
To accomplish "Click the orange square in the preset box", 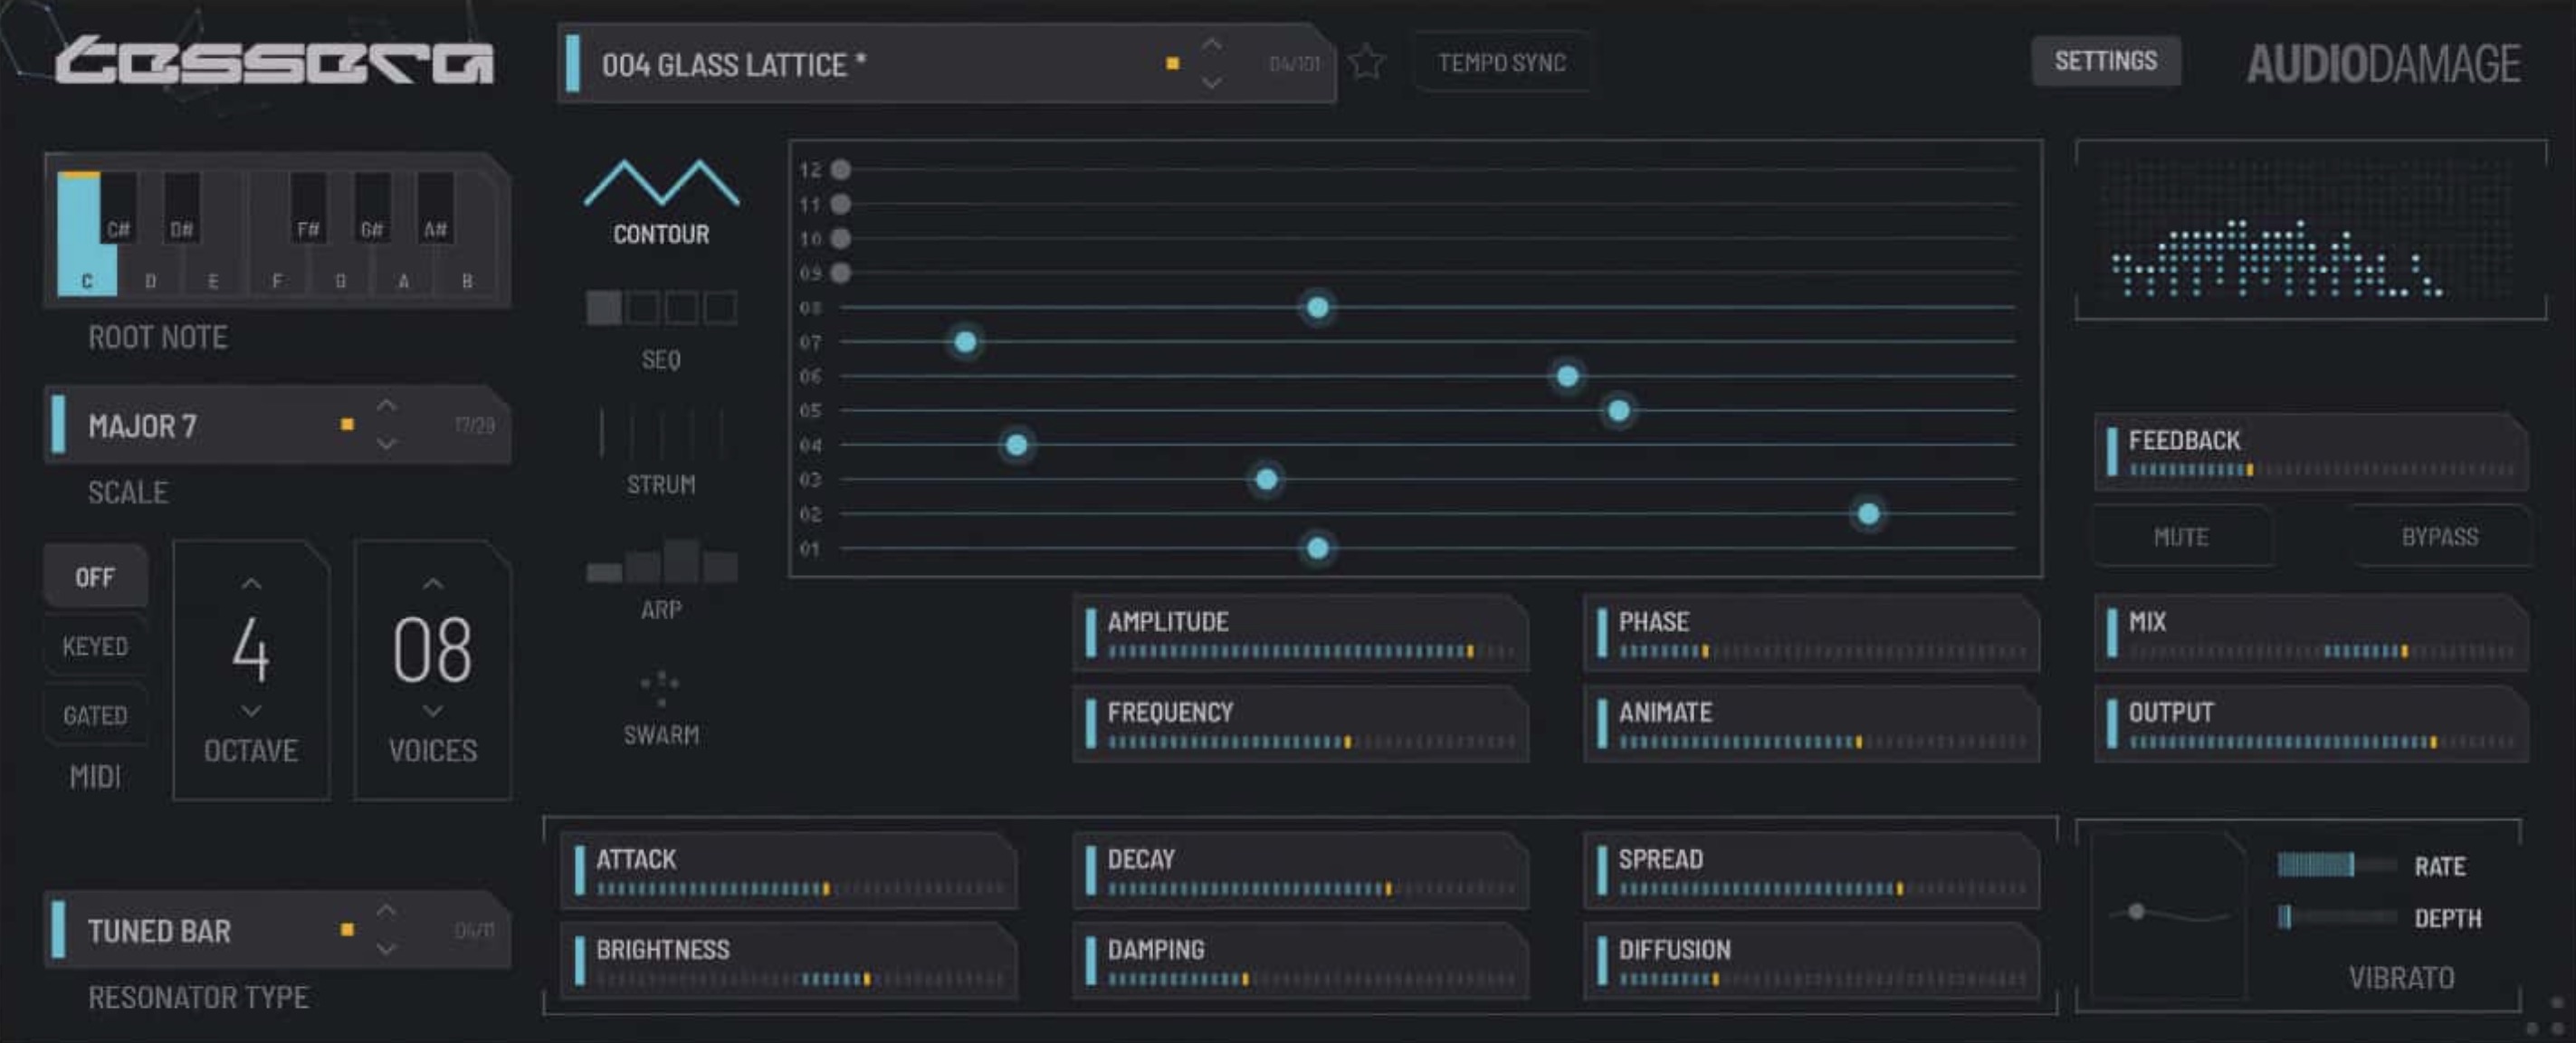I will click(1172, 63).
